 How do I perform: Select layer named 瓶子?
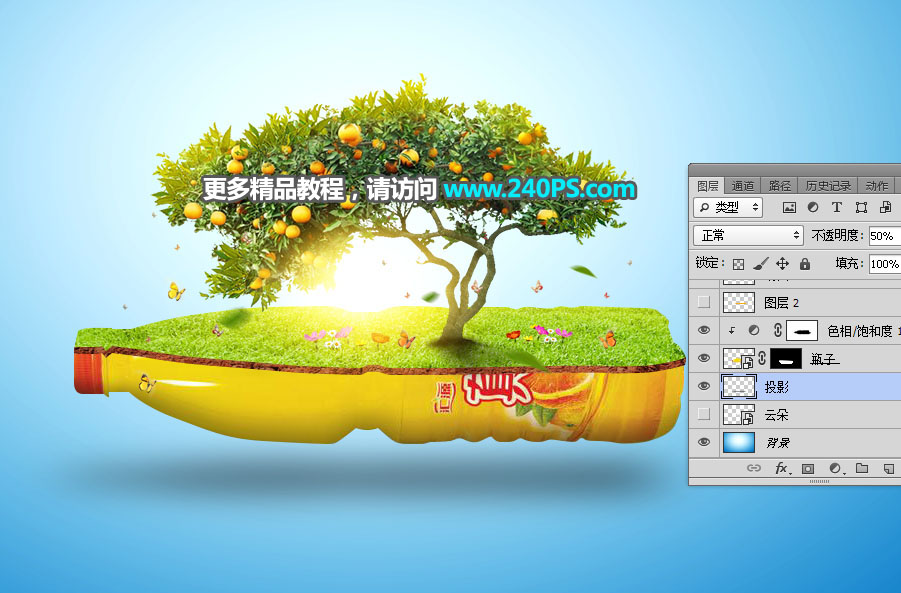click(824, 359)
